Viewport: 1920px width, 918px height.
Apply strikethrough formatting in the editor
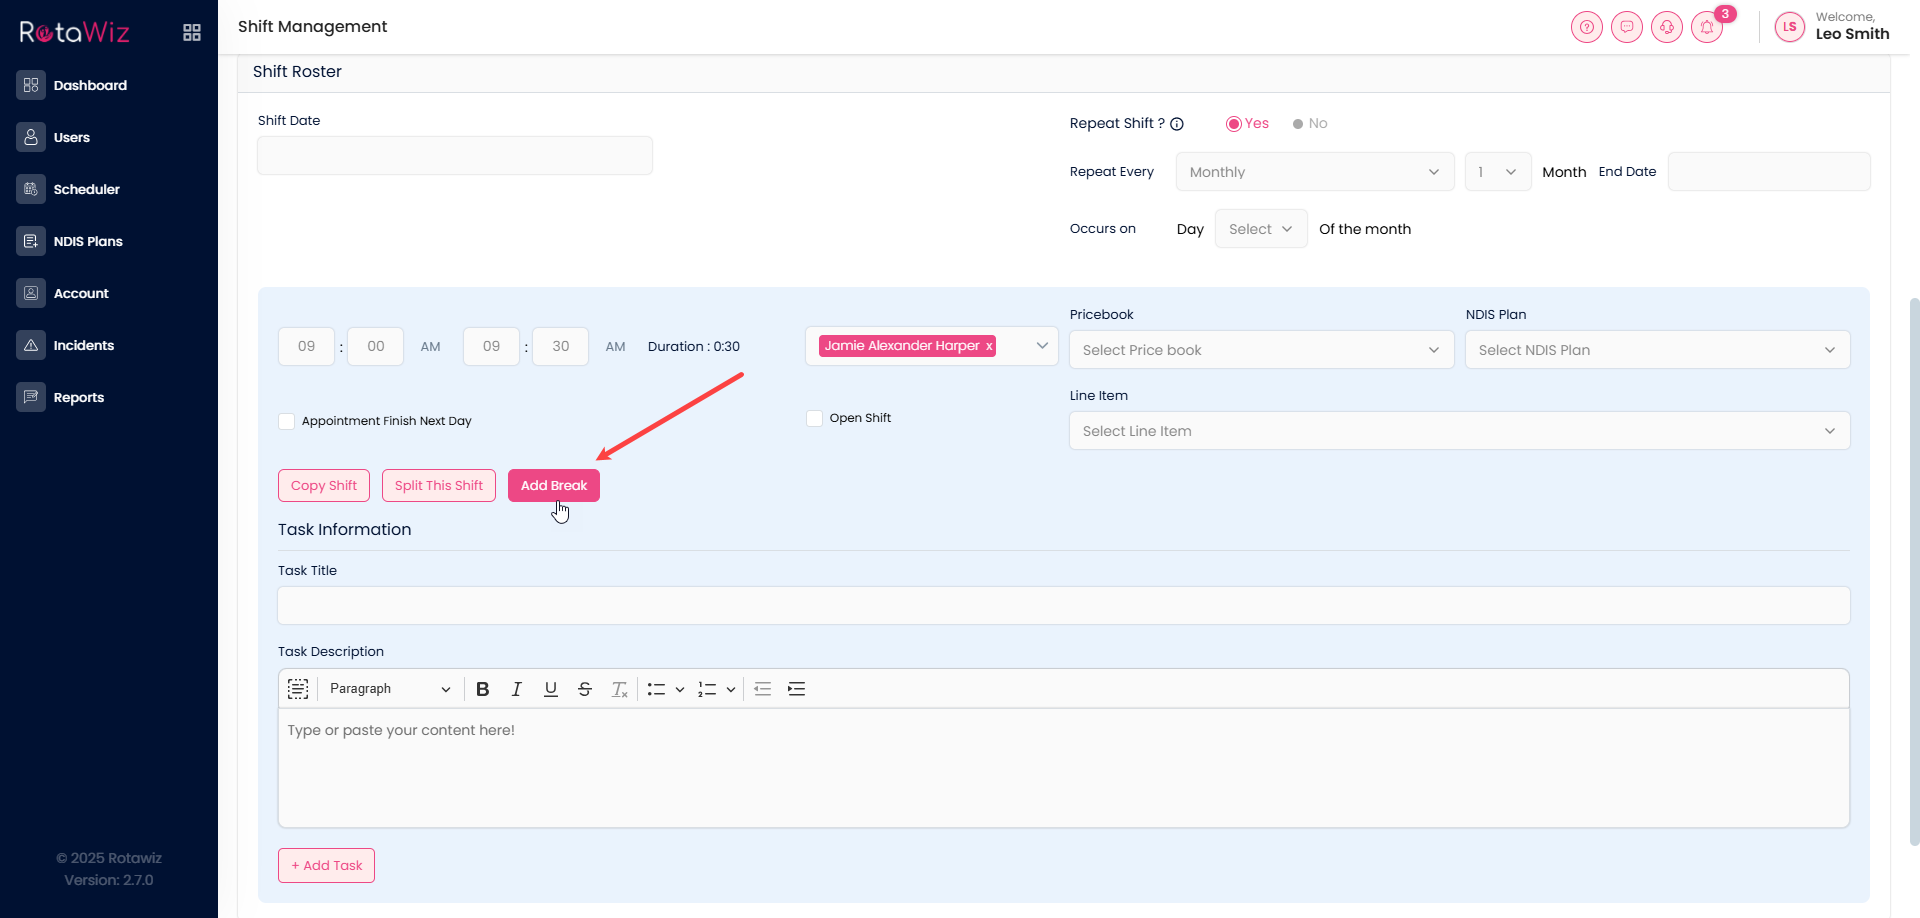tap(585, 689)
